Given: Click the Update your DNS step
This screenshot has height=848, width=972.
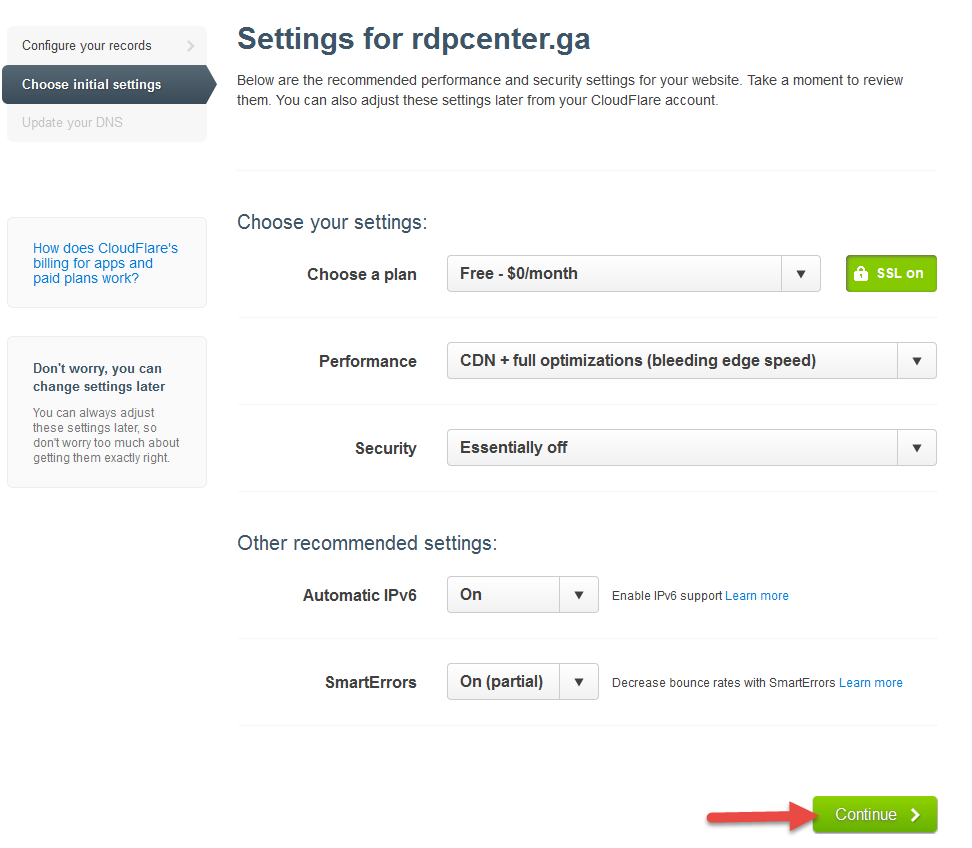Looking at the screenshot, I should coord(73,123).
